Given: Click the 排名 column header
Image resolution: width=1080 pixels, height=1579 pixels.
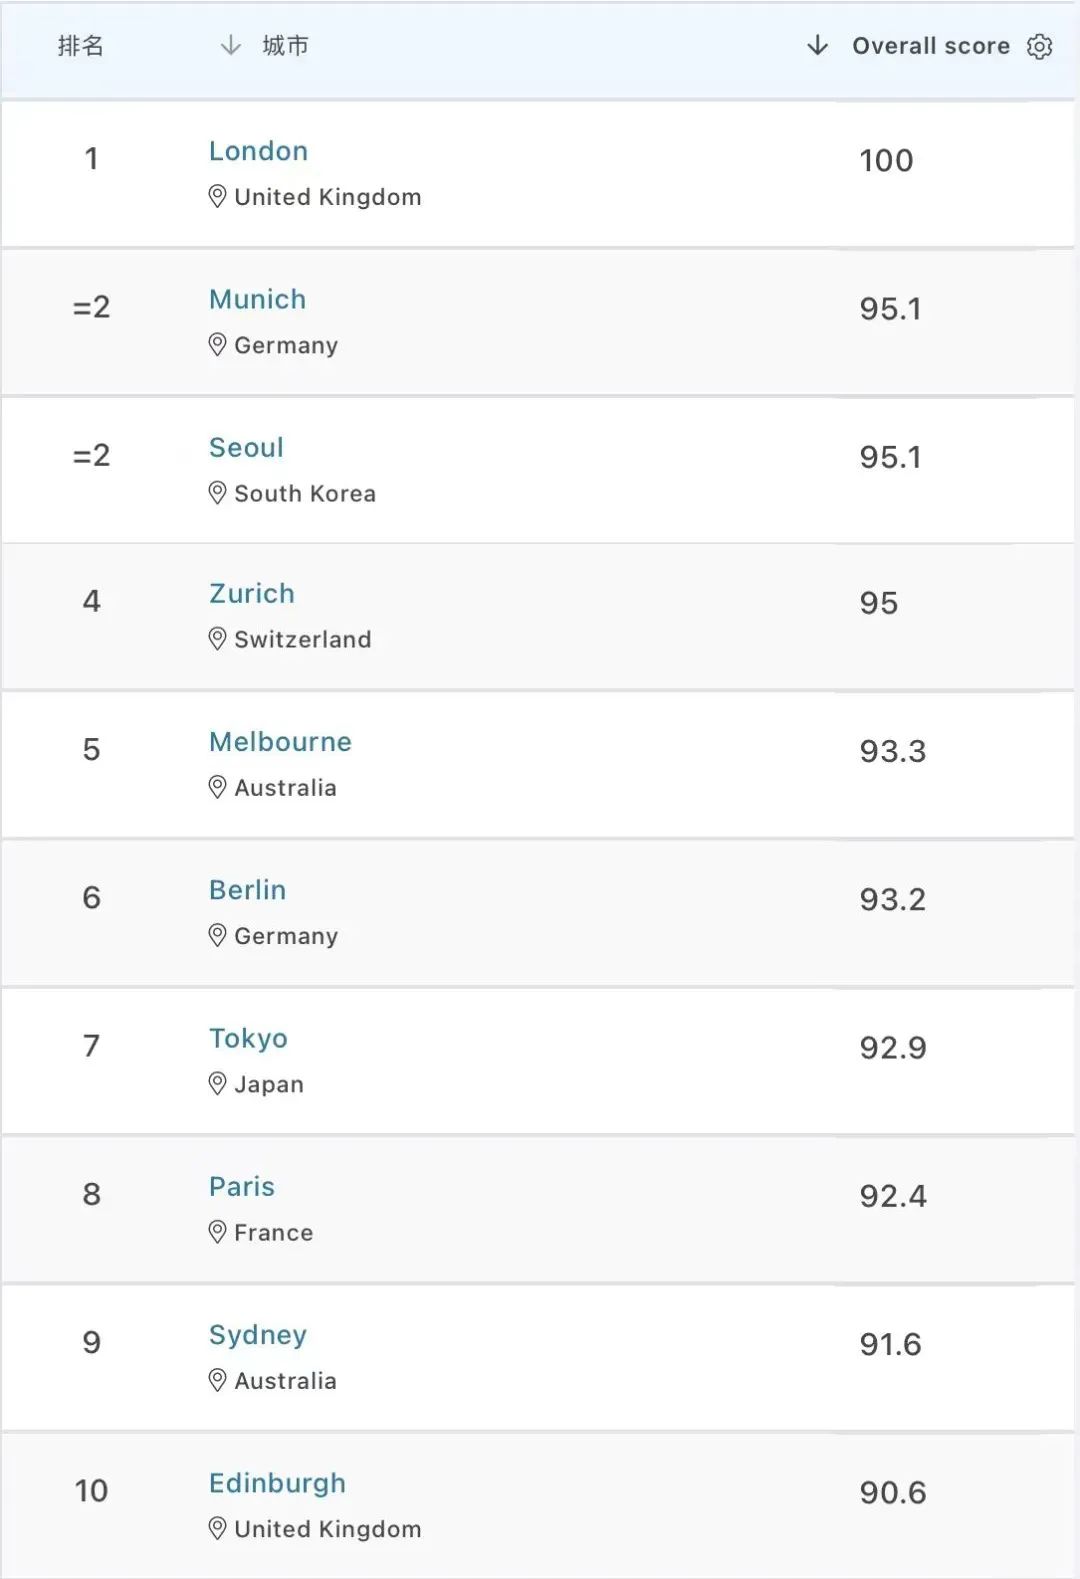Looking at the screenshot, I should coord(80,46).
